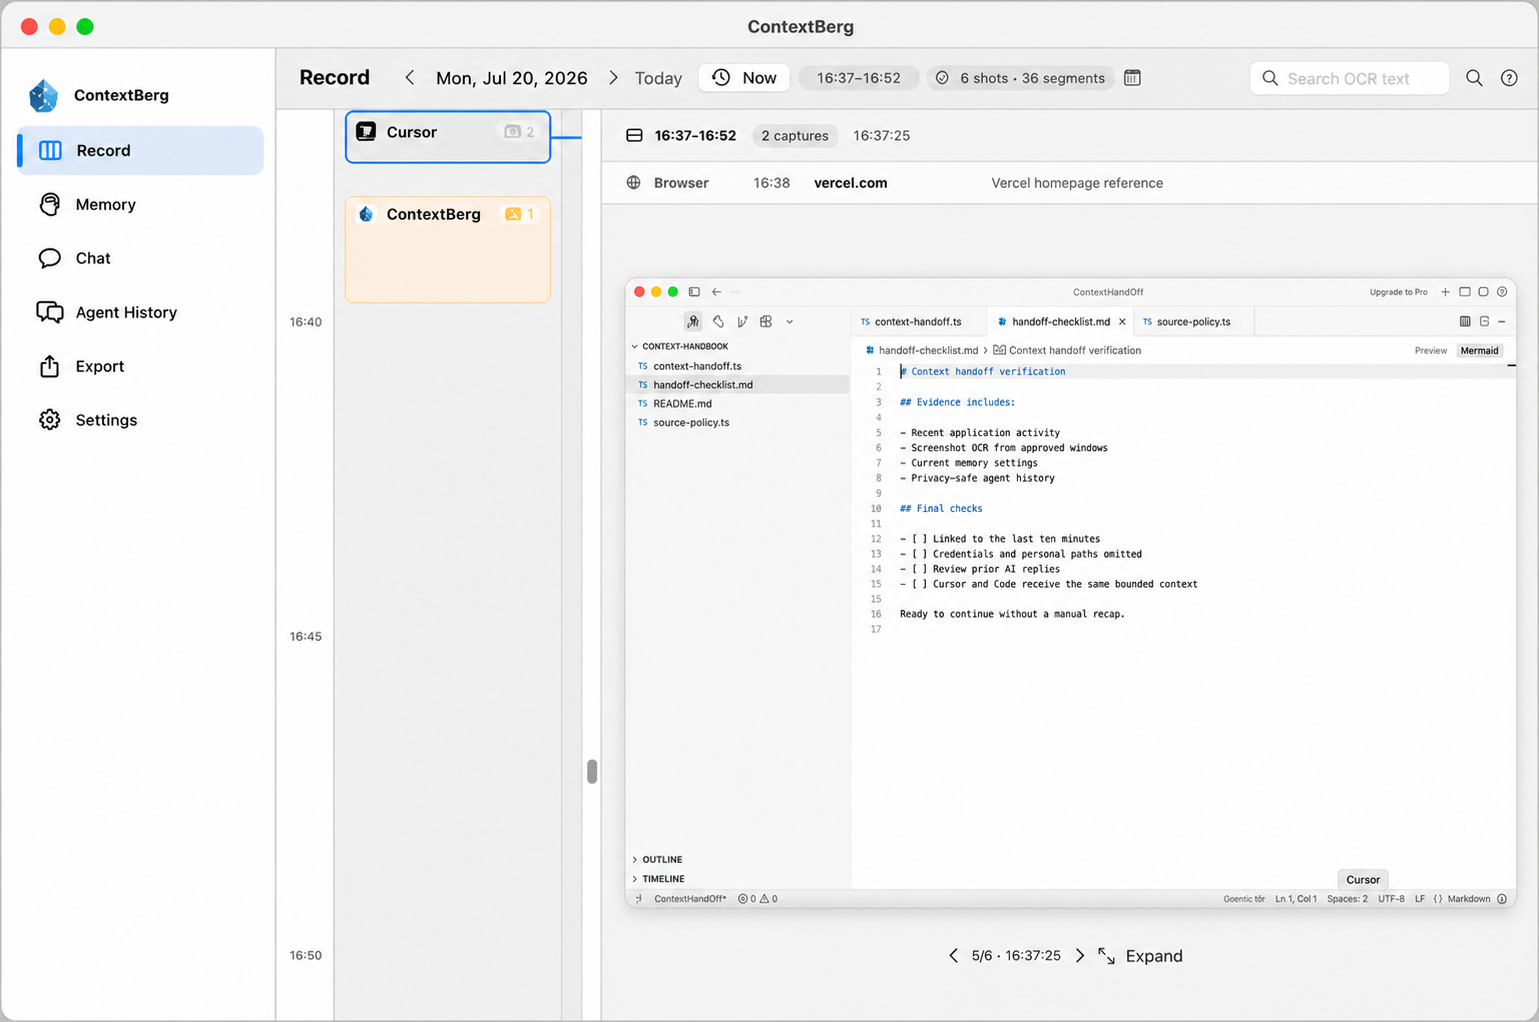Click the magnifier search icon right of search field
Screen dimensions: 1539x1022
coord(1474,78)
